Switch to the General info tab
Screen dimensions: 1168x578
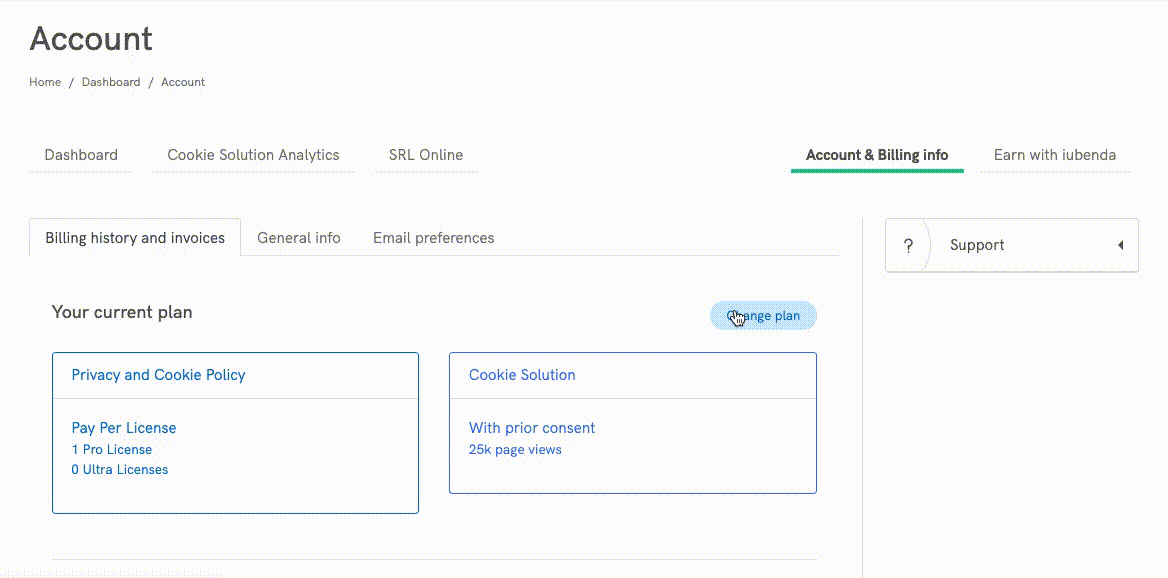click(298, 238)
